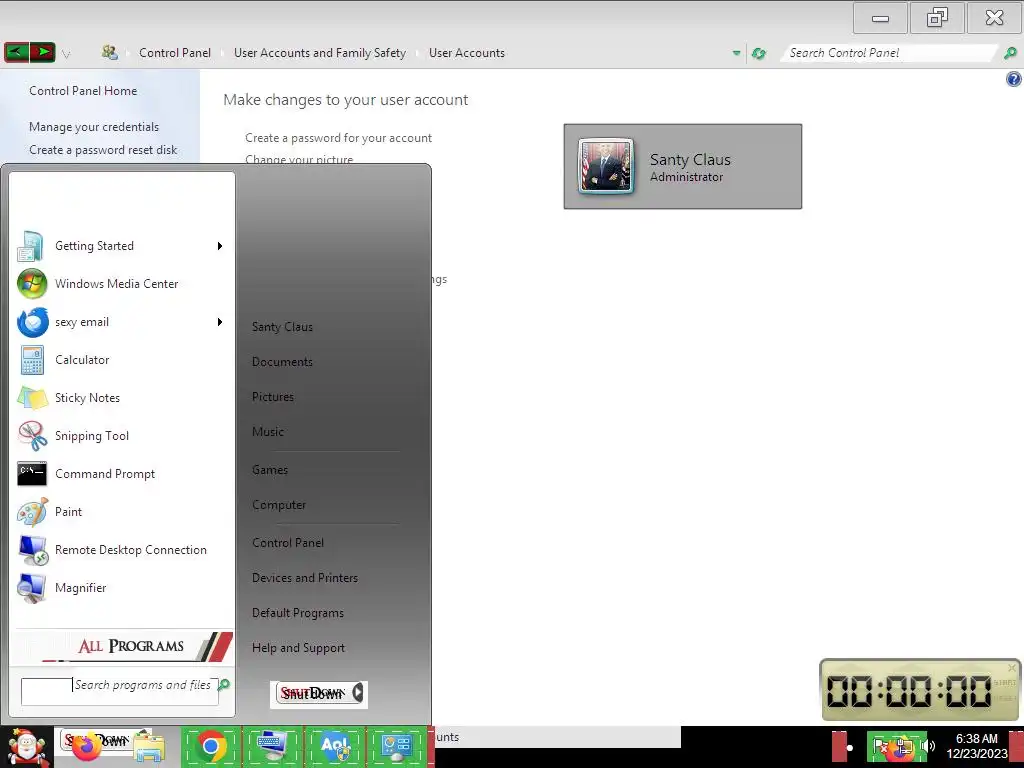Click the user accounts breadcrumb icon
The image size is (1024, 768).
pyautogui.click(x=110, y=52)
